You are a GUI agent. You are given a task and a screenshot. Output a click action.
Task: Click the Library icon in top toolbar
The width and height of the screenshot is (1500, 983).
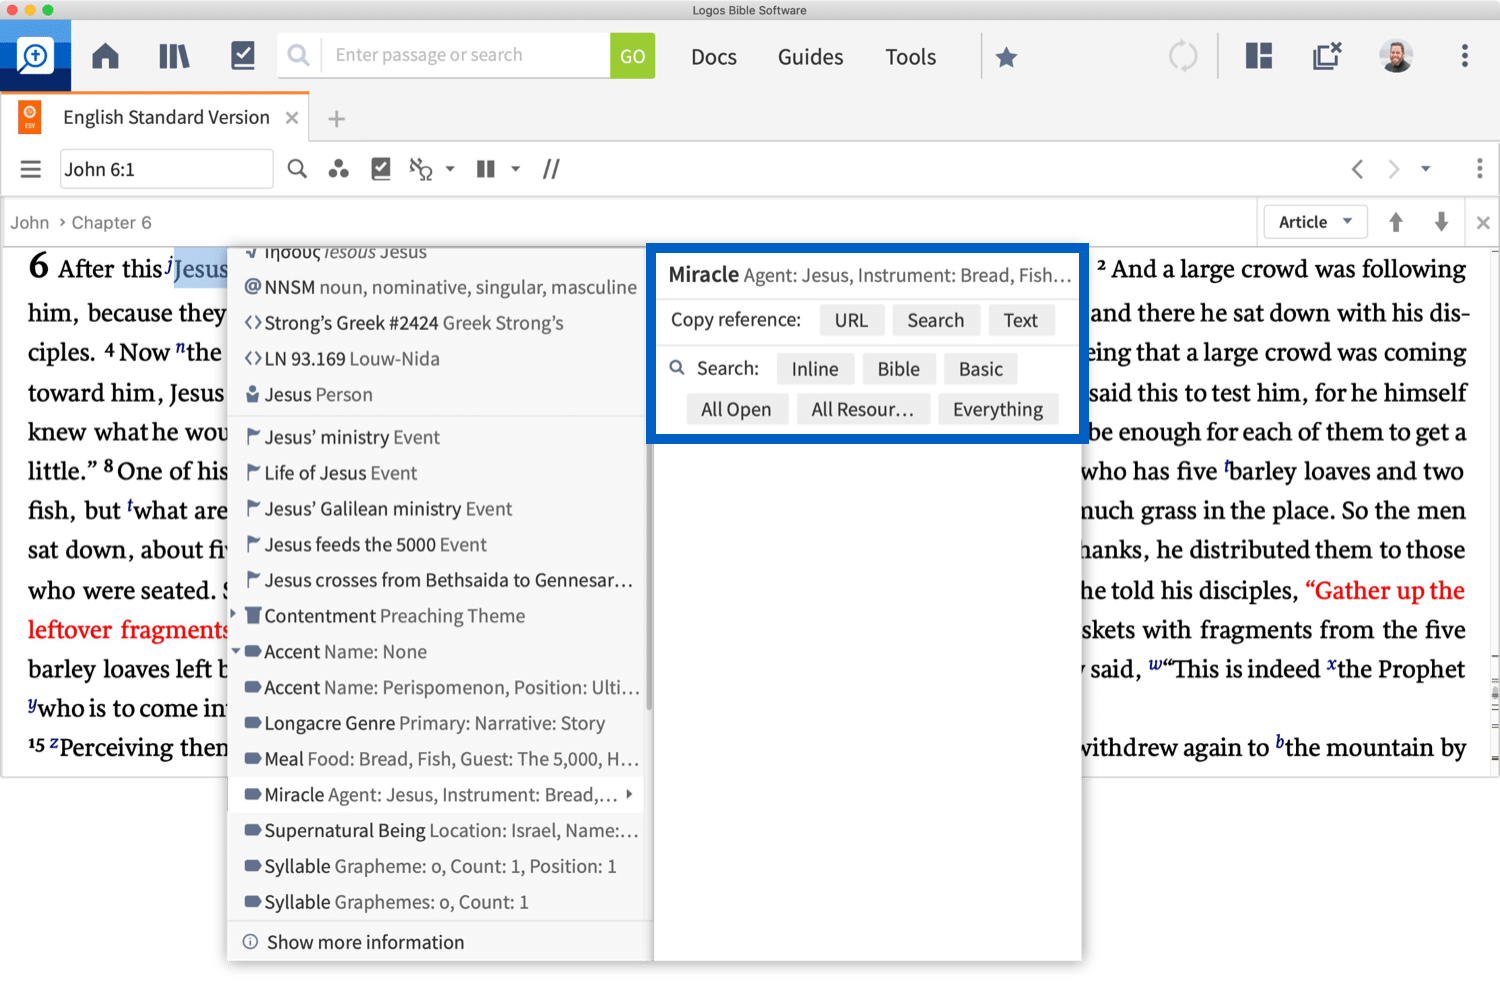click(x=174, y=56)
